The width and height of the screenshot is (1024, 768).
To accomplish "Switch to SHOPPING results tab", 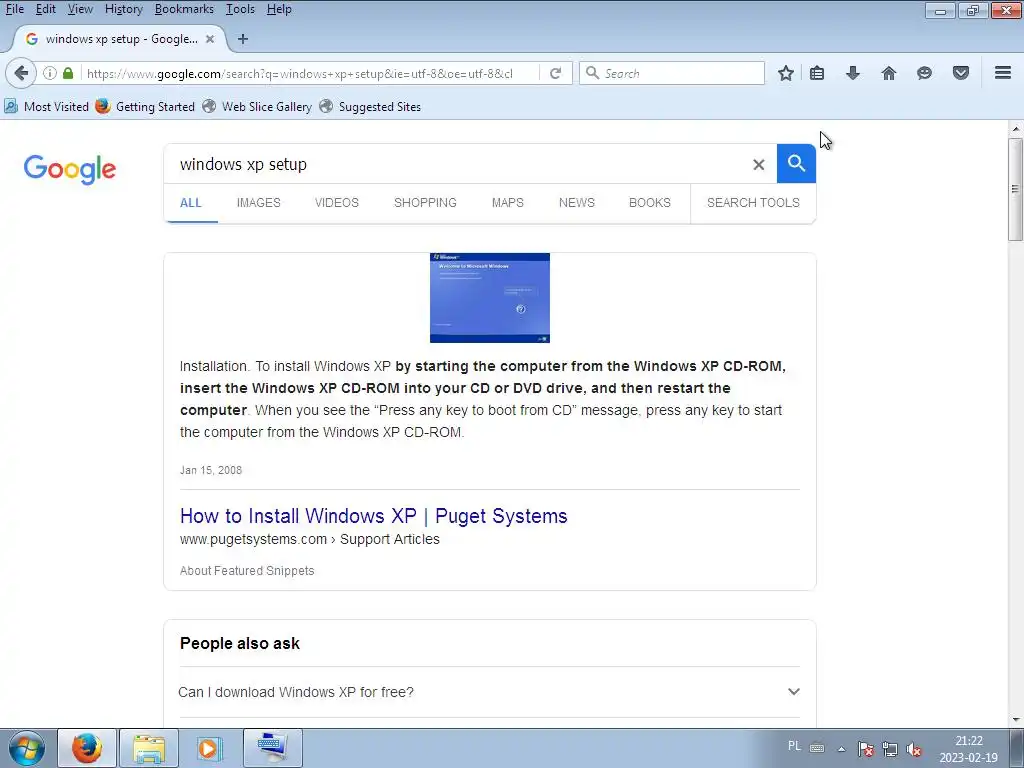I will [425, 202].
